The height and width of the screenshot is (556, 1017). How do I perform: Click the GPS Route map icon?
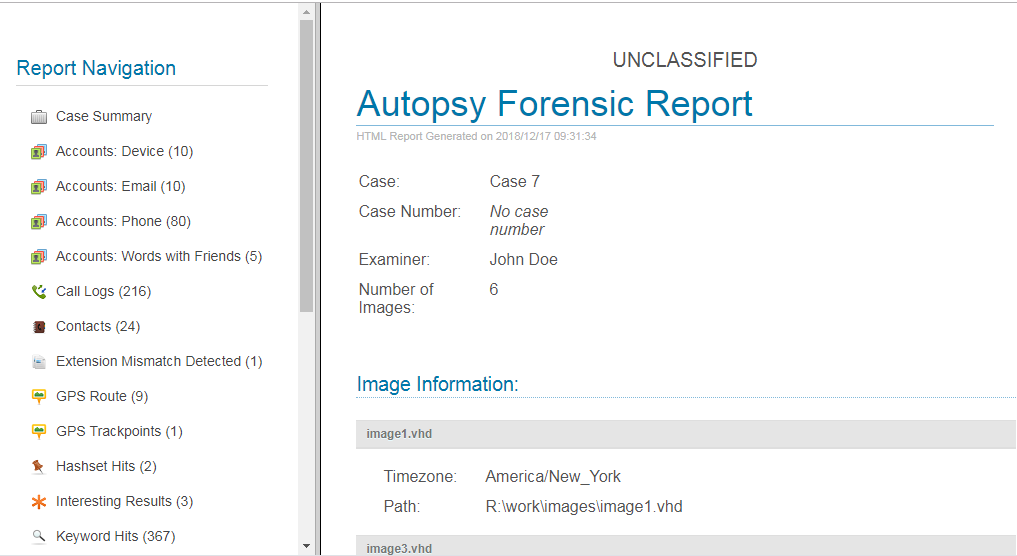[x=39, y=397]
